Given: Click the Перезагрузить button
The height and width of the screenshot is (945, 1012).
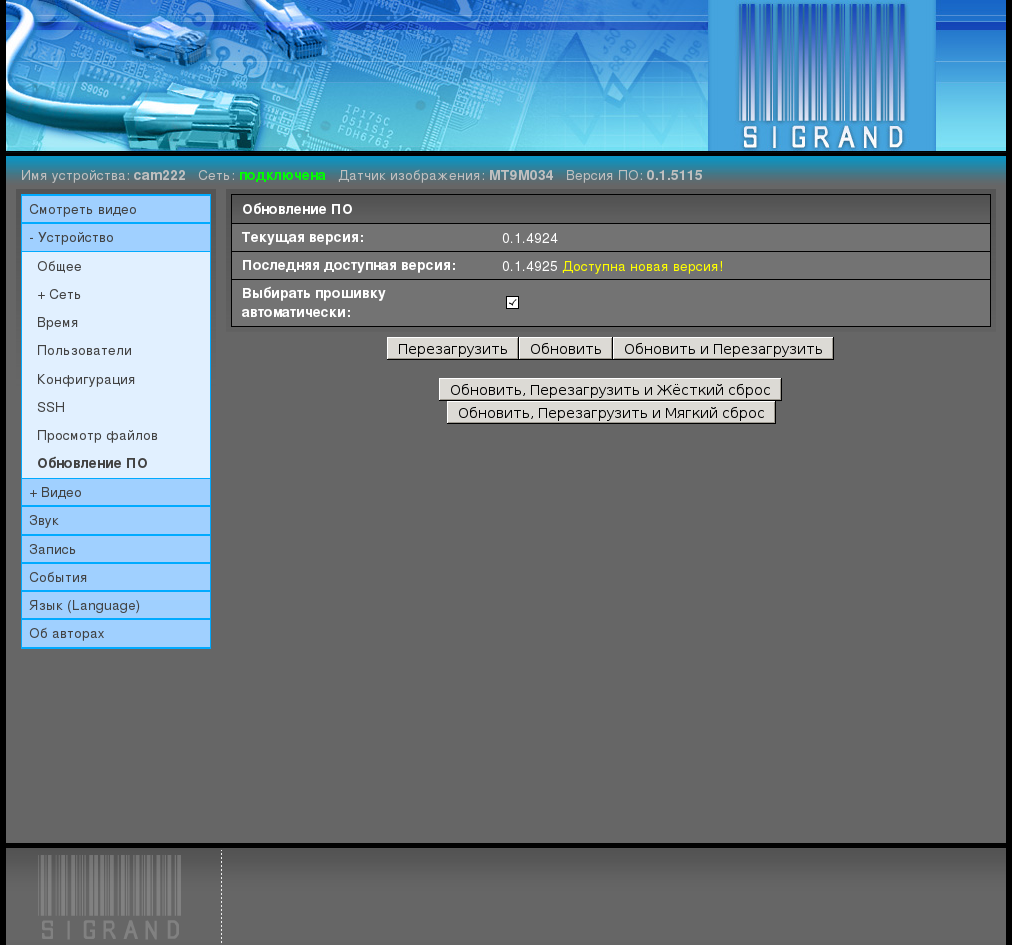Looking at the screenshot, I should [x=452, y=349].
